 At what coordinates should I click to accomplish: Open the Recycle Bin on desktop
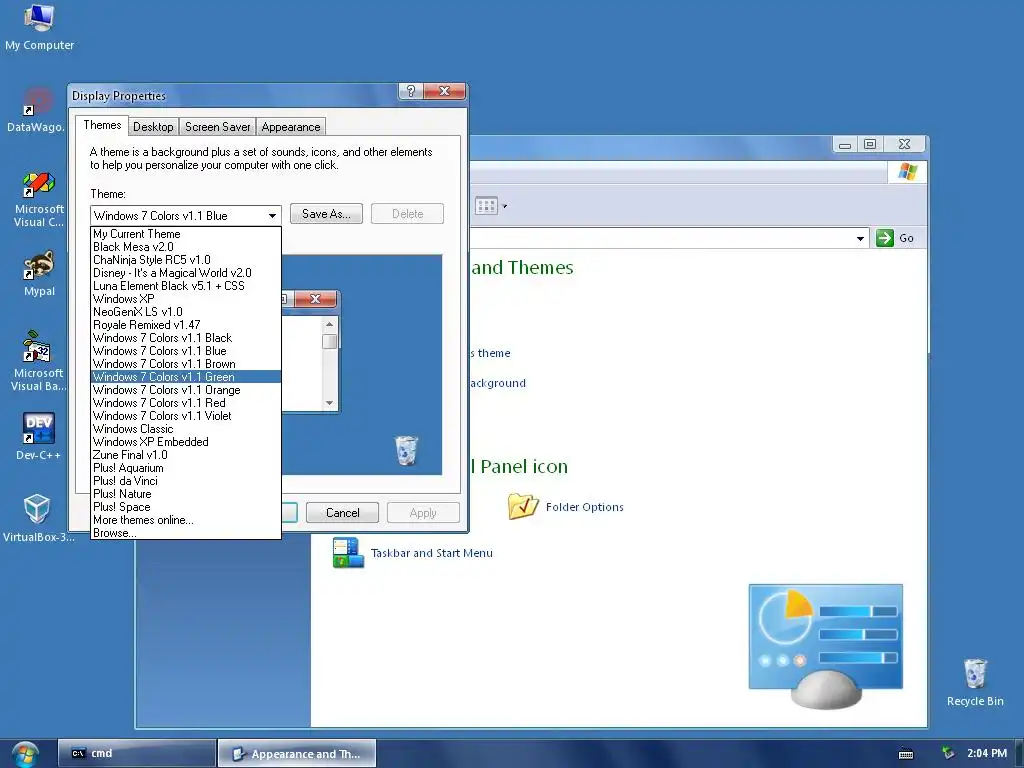point(975,682)
